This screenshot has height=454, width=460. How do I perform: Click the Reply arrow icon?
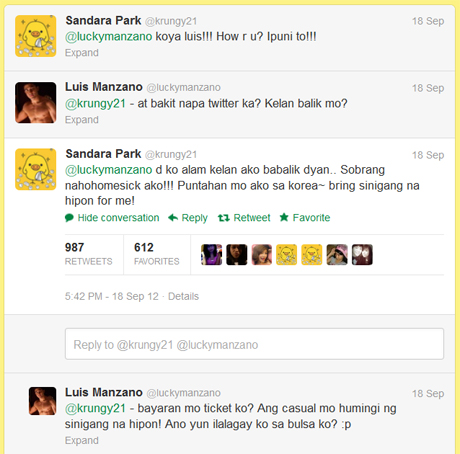coord(173,218)
